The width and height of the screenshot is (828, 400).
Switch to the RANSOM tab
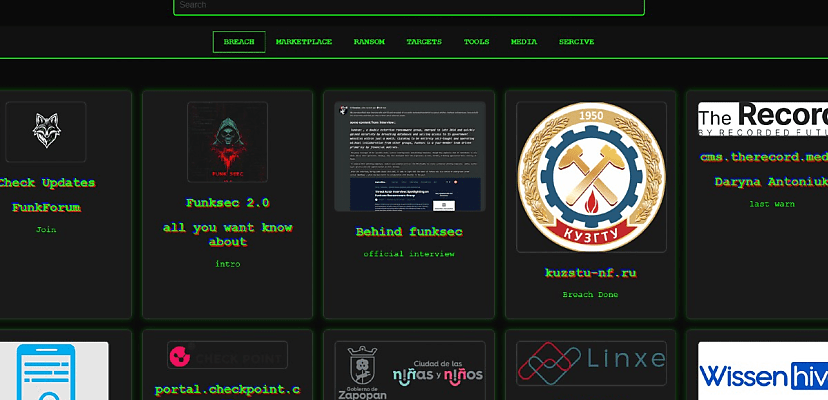point(369,42)
